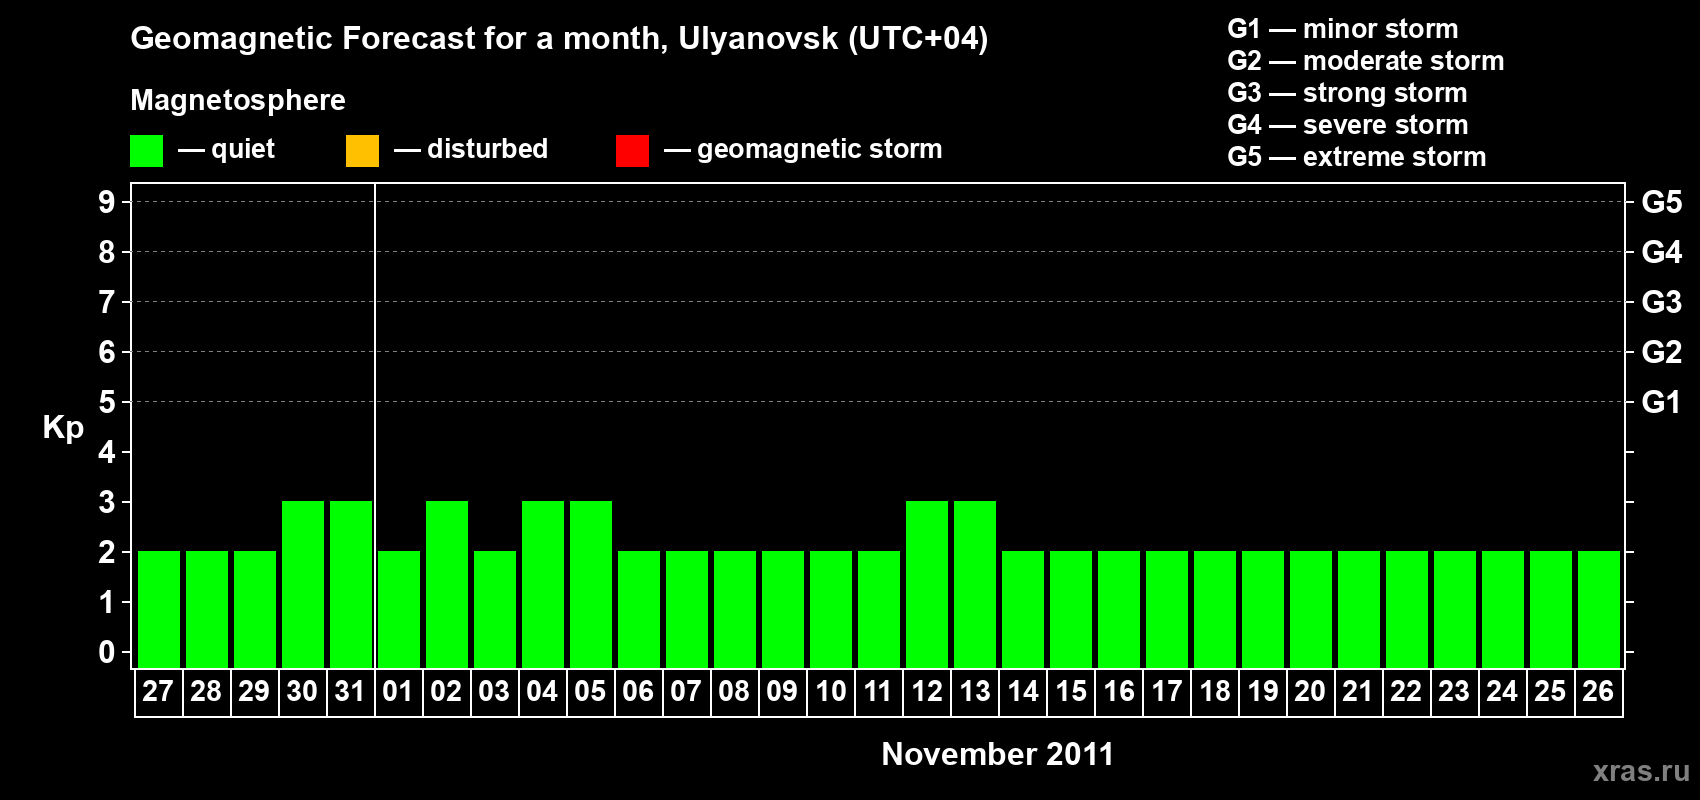Click the G1 storm level label
Image resolution: width=1700 pixels, height=800 pixels.
pyautogui.click(x=1661, y=402)
